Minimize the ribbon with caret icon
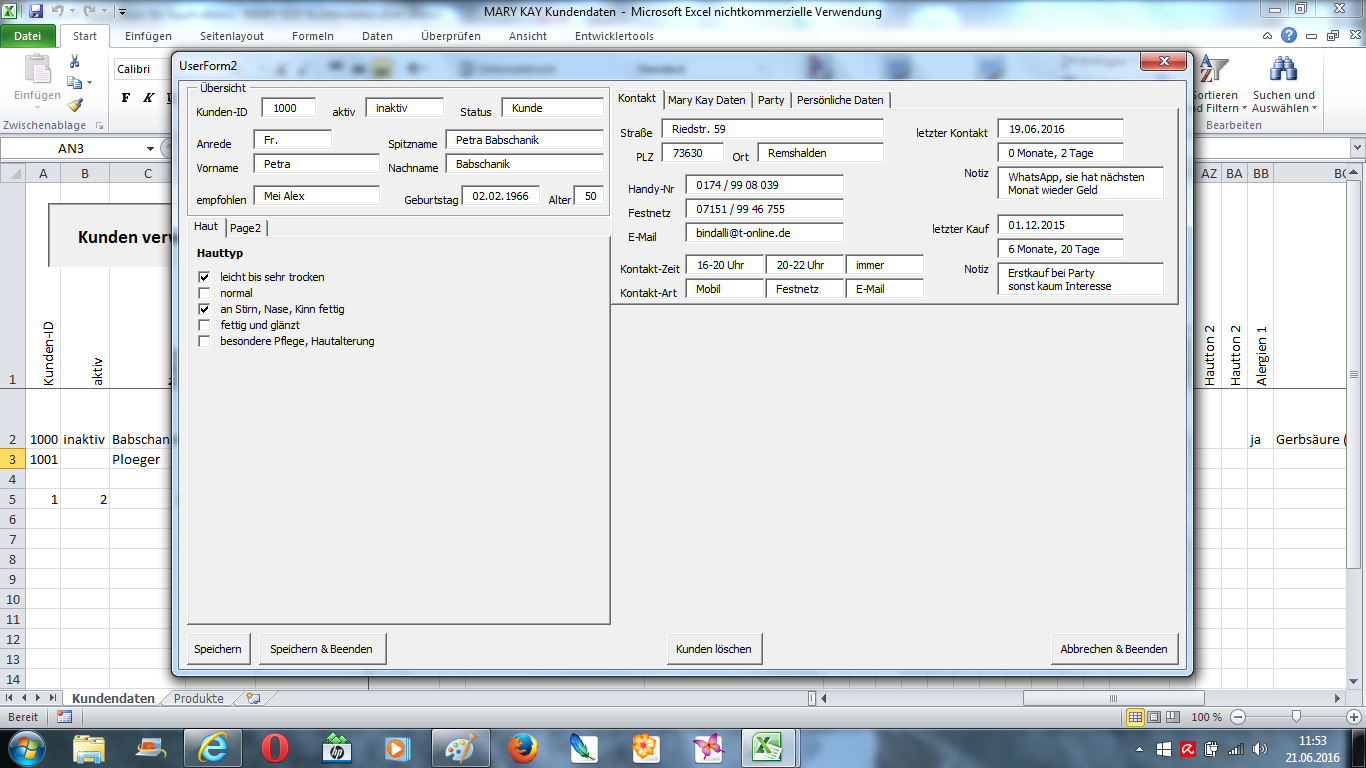This screenshot has height=768, width=1366. click(1269, 36)
